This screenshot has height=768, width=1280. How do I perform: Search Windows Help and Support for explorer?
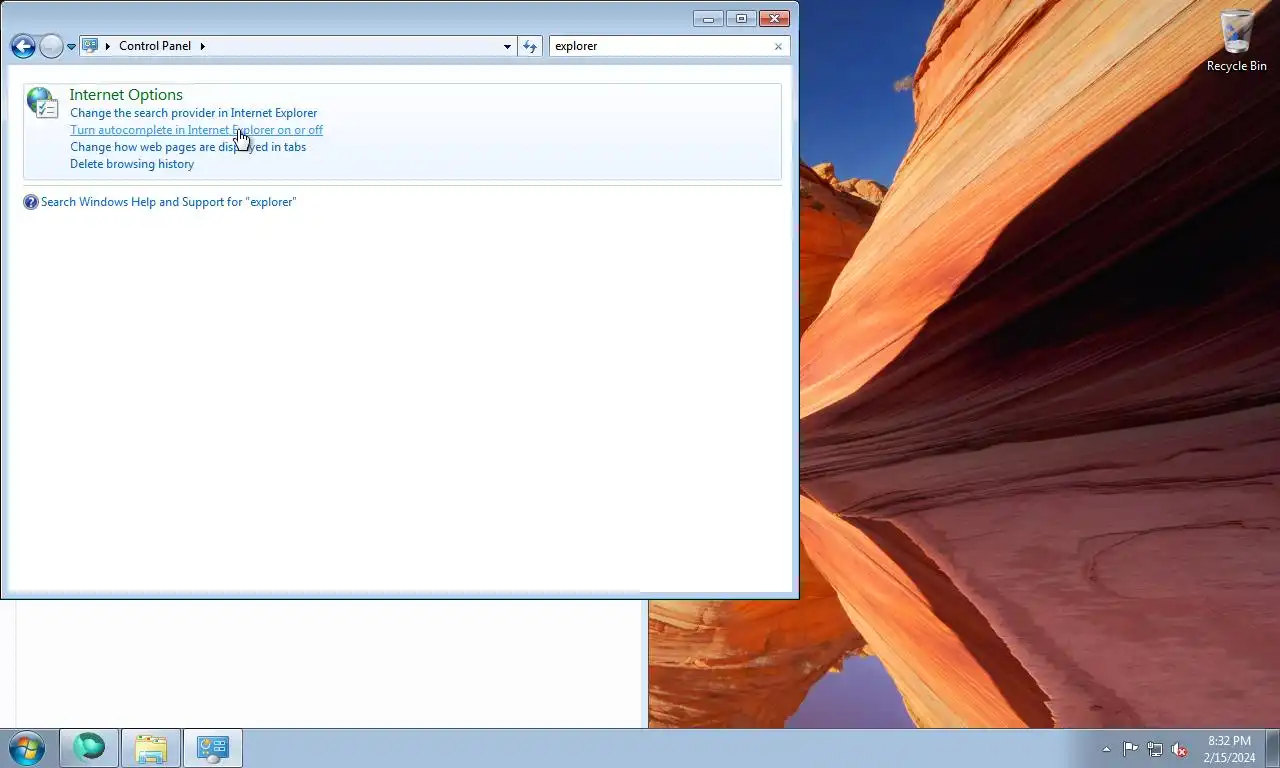(x=169, y=202)
